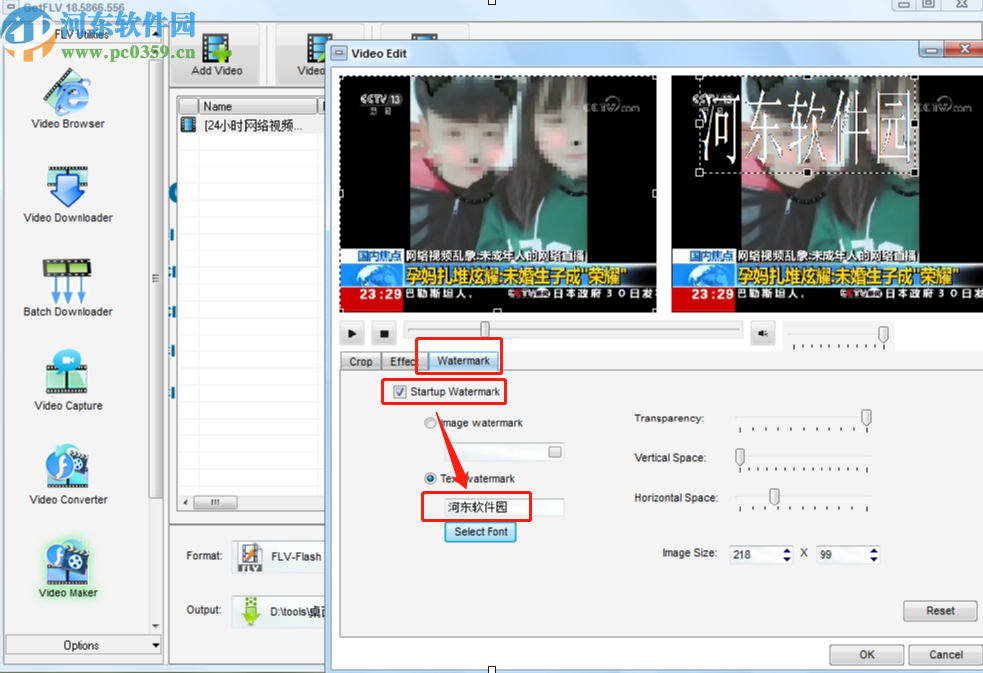983x673 pixels.
Task: Switch to the Crop tab
Action: 360,361
